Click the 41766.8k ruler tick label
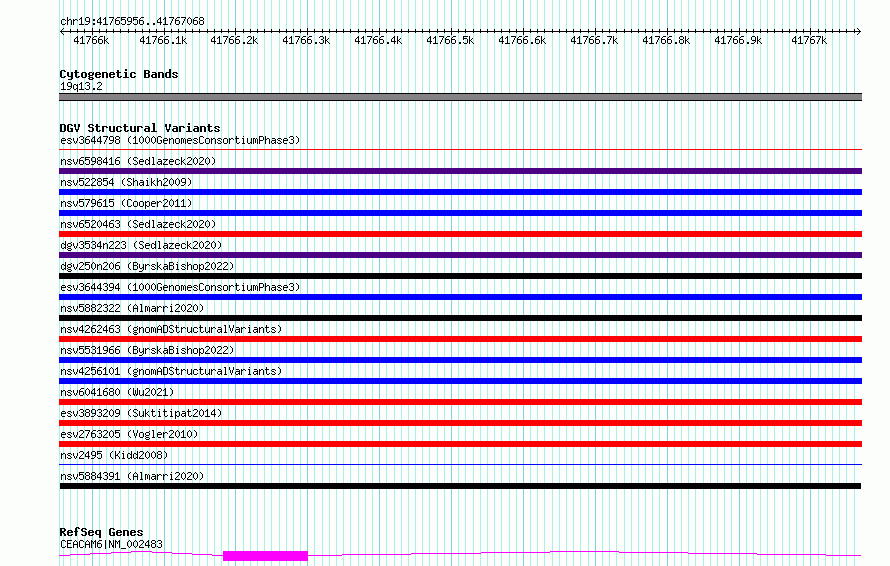890x566 pixels. pos(666,40)
